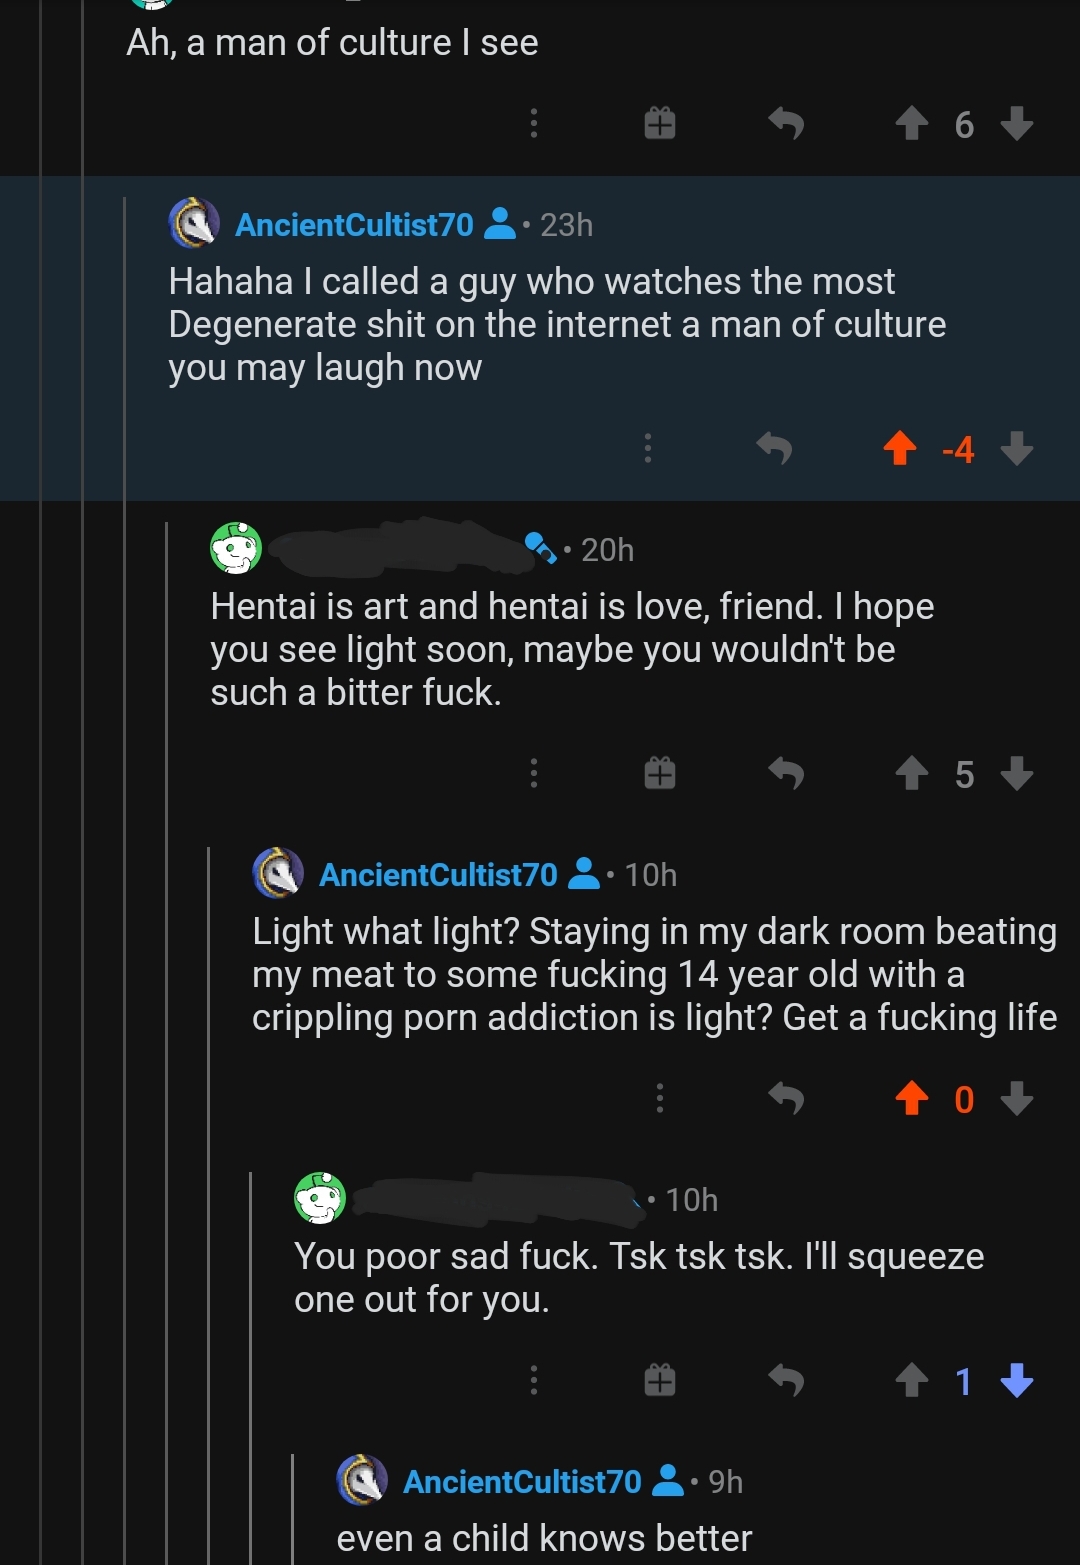
Task: Open the gift award icon under 'man of culture' comment
Action: point(659,124)
